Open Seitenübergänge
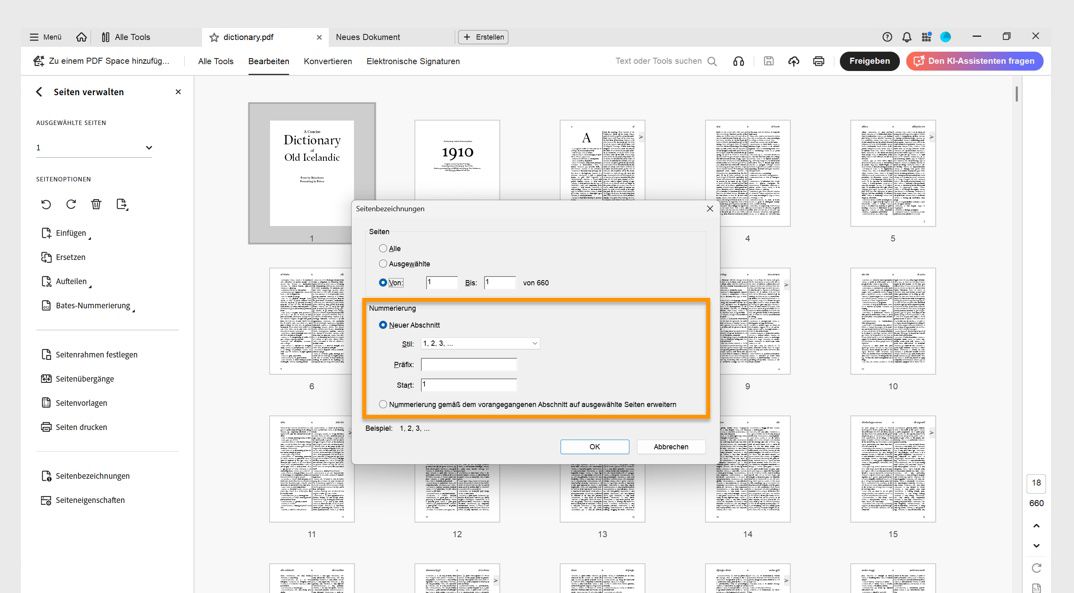Image resolution: width=1074 pixels, height=593 pixels. [77, 379]
